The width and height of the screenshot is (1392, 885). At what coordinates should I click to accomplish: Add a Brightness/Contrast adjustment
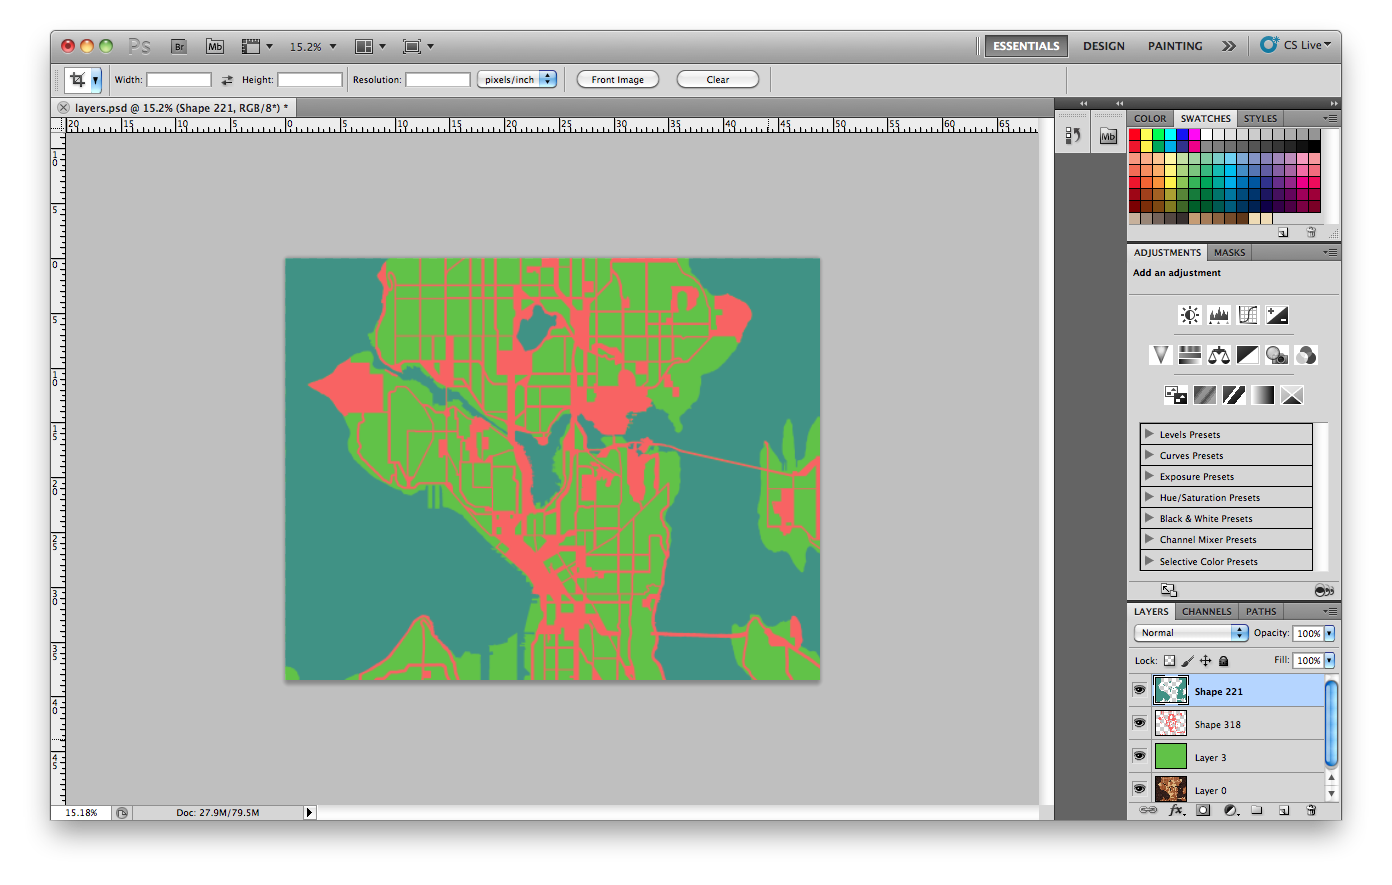coord(1189,315)
